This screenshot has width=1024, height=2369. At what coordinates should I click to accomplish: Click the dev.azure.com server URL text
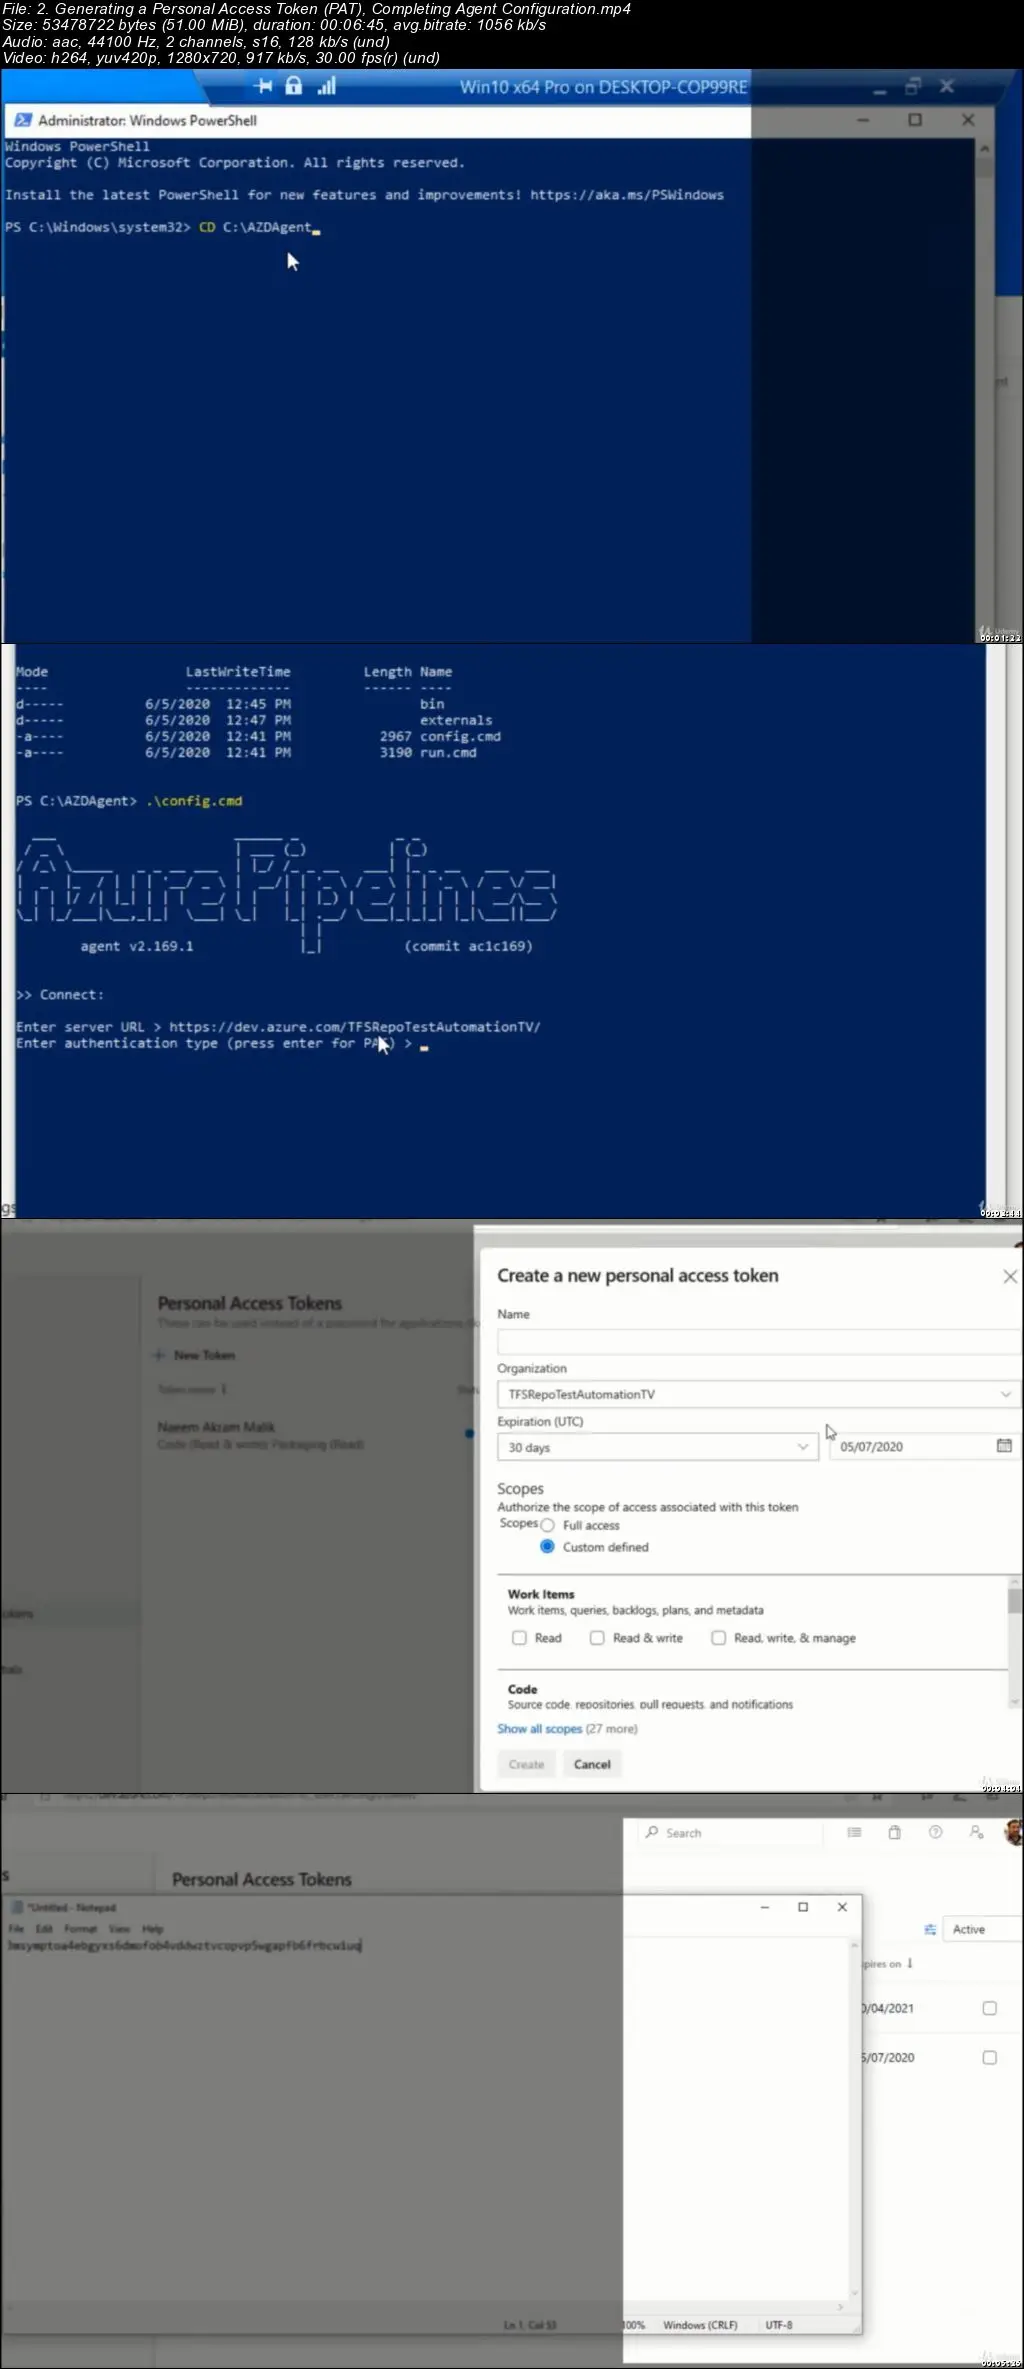point(355,1027)
